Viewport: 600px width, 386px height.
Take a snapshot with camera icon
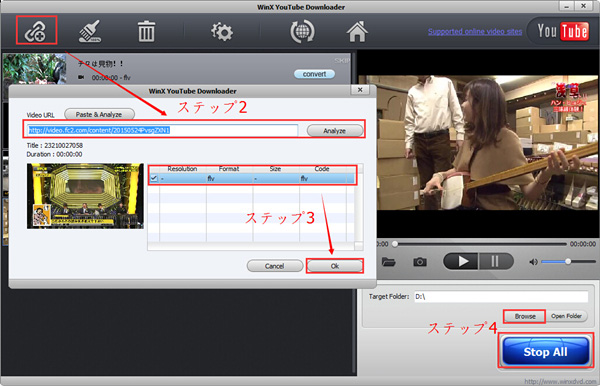[420, 262]
